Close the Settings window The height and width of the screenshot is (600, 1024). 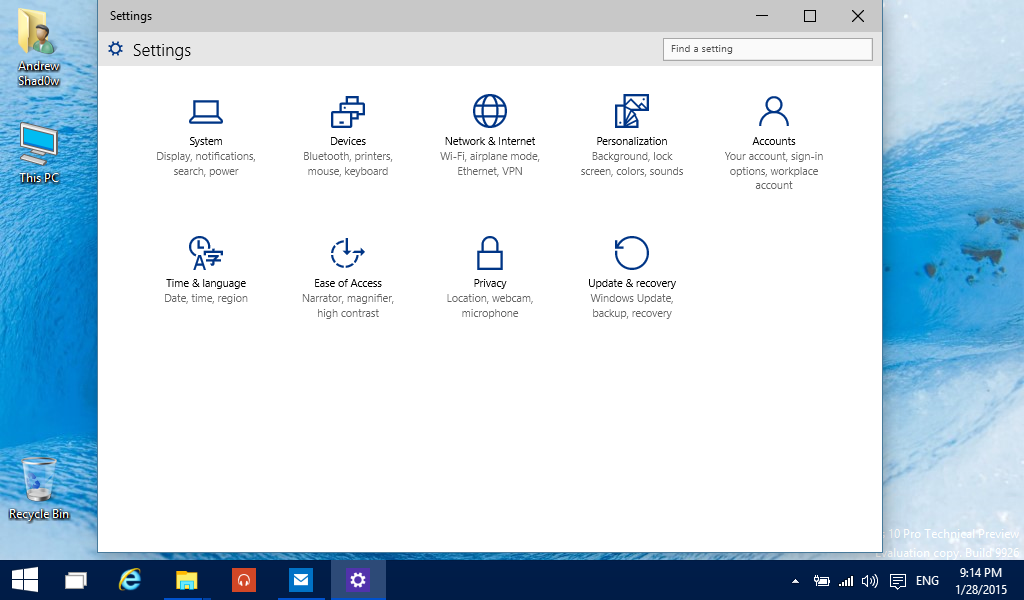857,16
